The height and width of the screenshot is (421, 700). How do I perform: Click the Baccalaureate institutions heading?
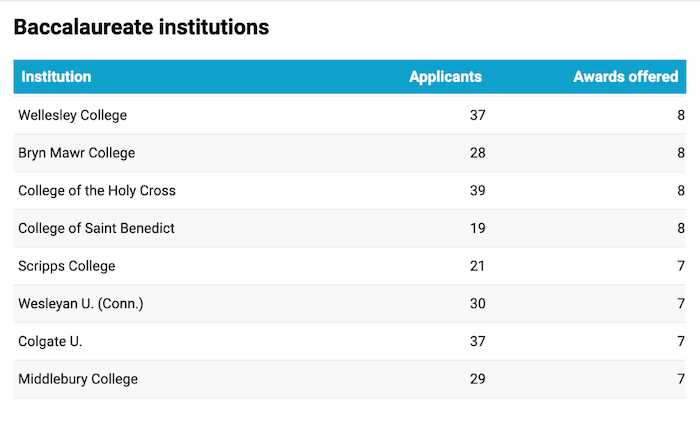pyautogui.click(x=141, y=27)
